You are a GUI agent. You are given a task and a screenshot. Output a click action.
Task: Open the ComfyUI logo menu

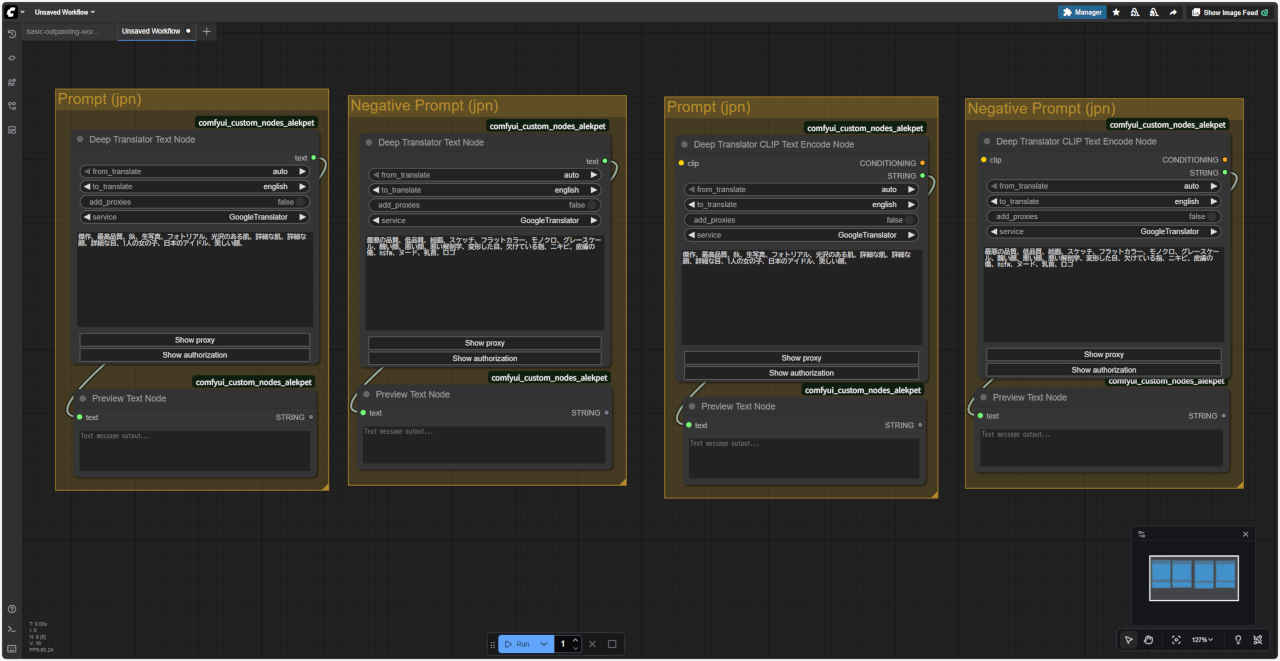[10, 12]
